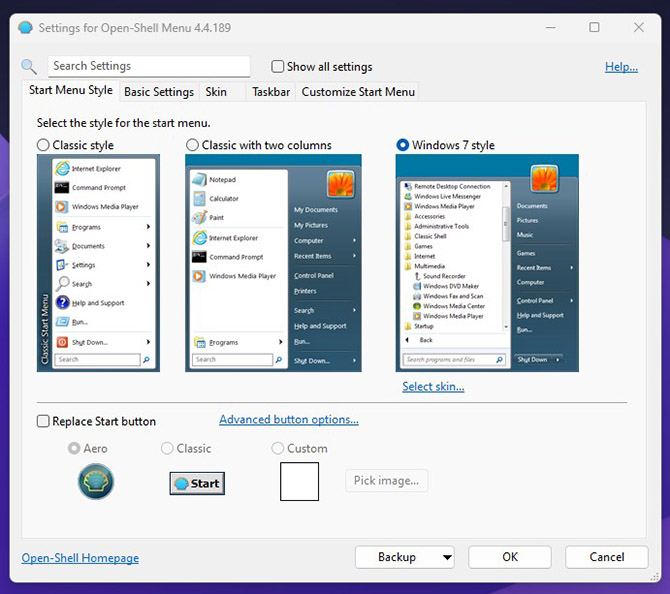Click the Open-Shell title bar icon

(x=25, y=28)
